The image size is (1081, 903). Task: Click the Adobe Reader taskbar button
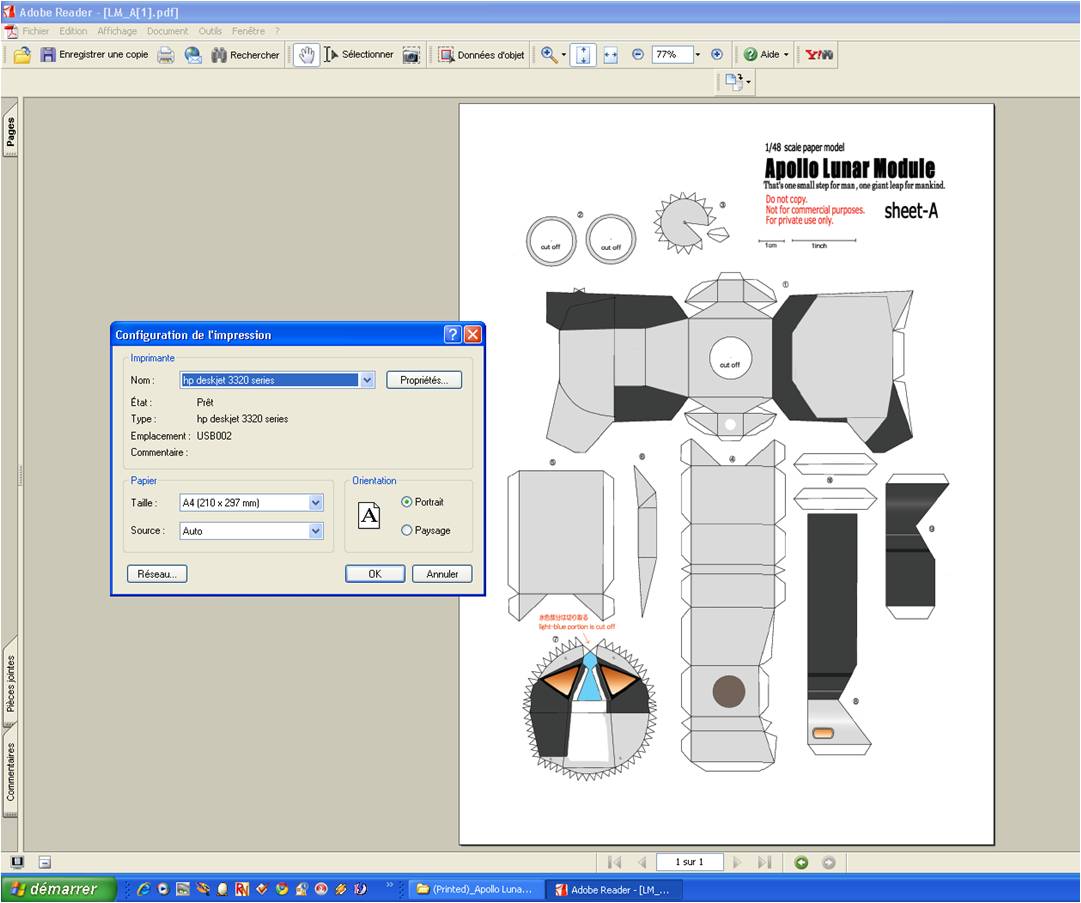coord(613,889)
